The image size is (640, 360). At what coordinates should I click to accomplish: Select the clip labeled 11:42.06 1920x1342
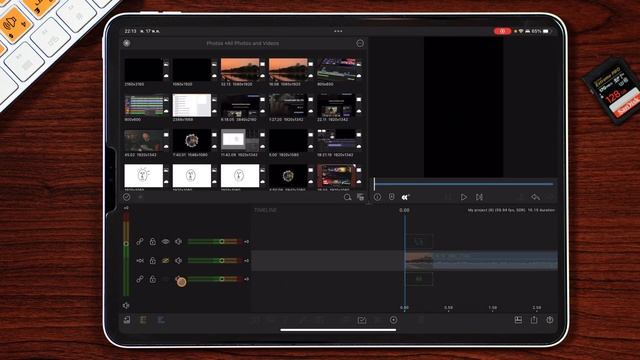point(240,141)
